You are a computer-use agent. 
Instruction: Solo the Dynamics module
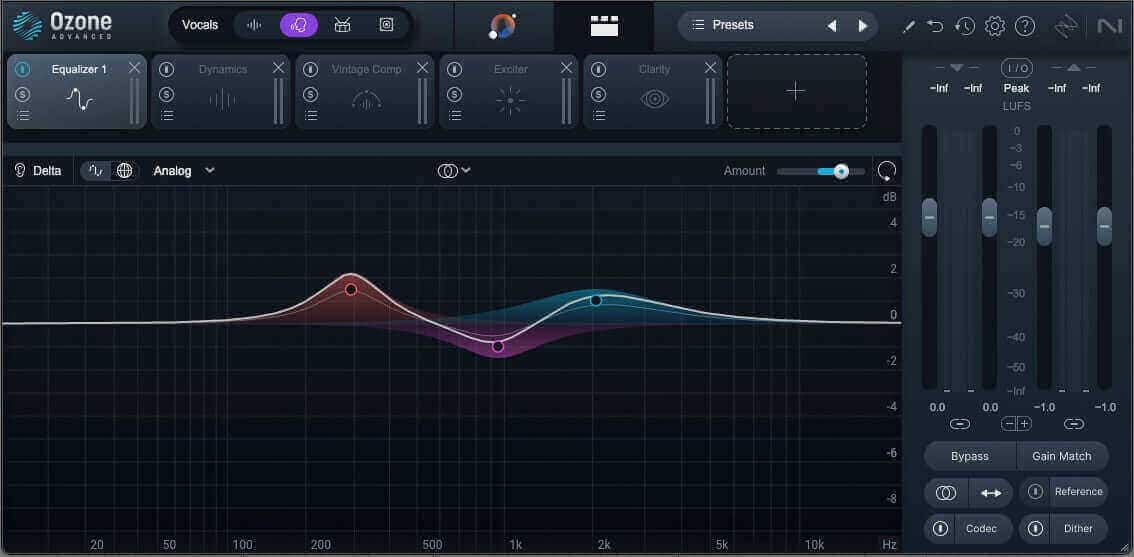click(167, 94)
